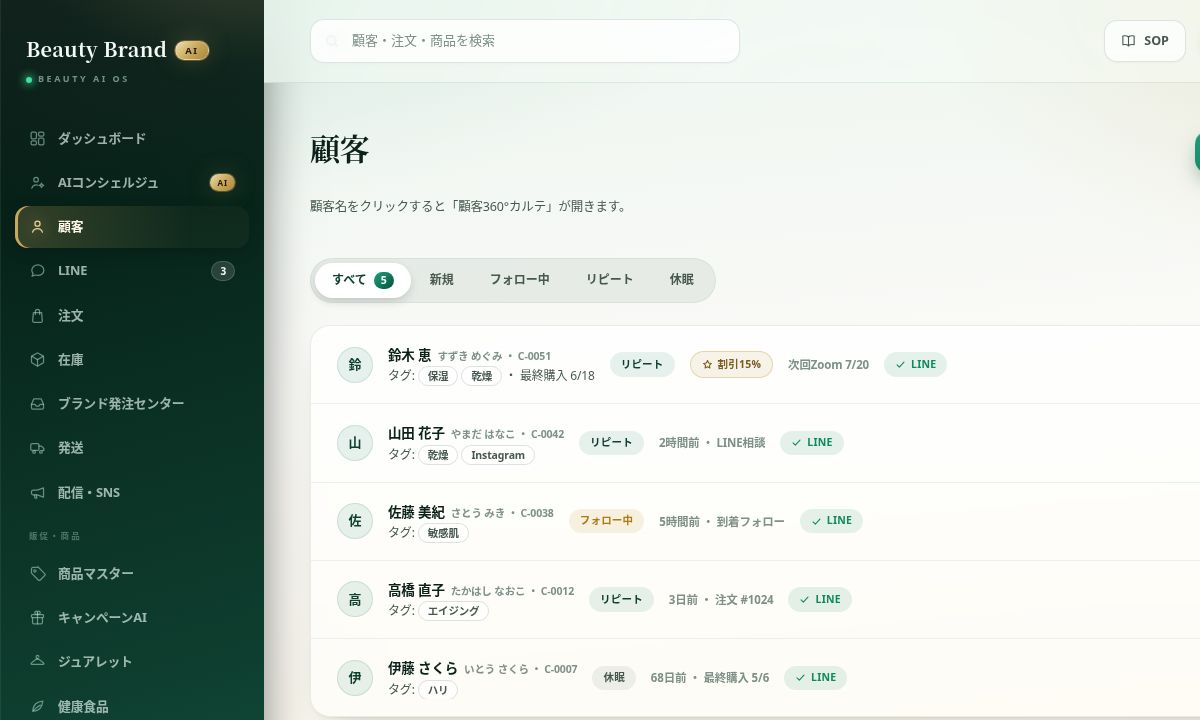This screenshot has height=720, width=1200.
Task: Click the 鈴 avatar circle
Action: tap(354, 364)
